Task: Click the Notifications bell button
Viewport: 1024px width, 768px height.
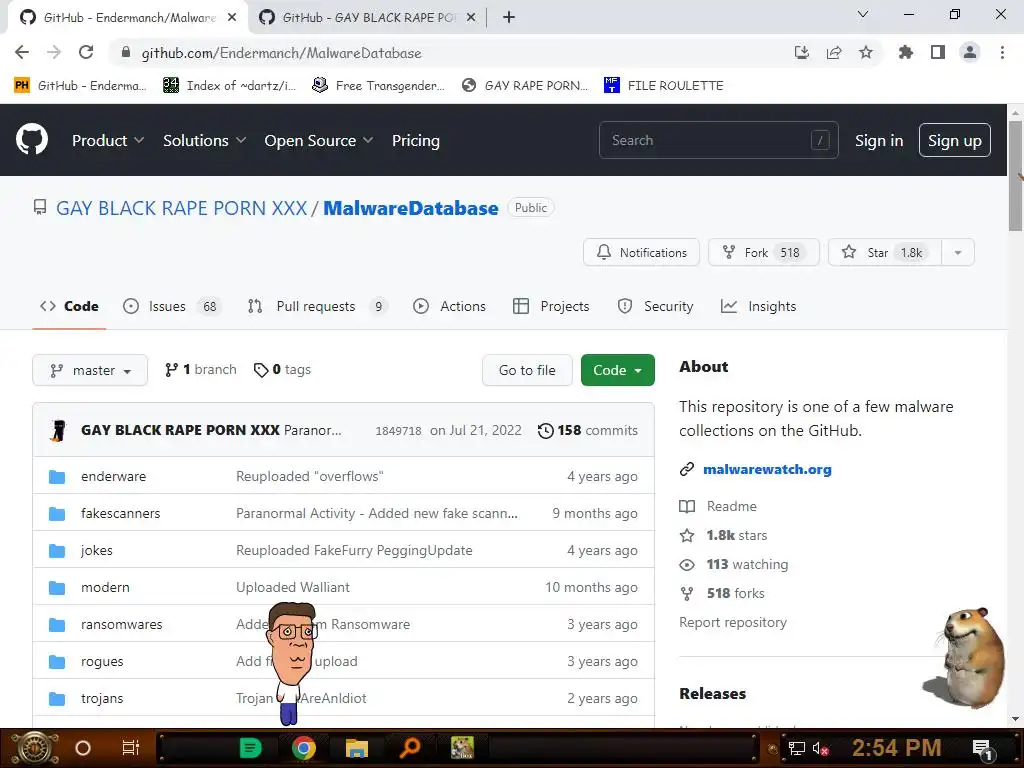Action: coord(641,253)
